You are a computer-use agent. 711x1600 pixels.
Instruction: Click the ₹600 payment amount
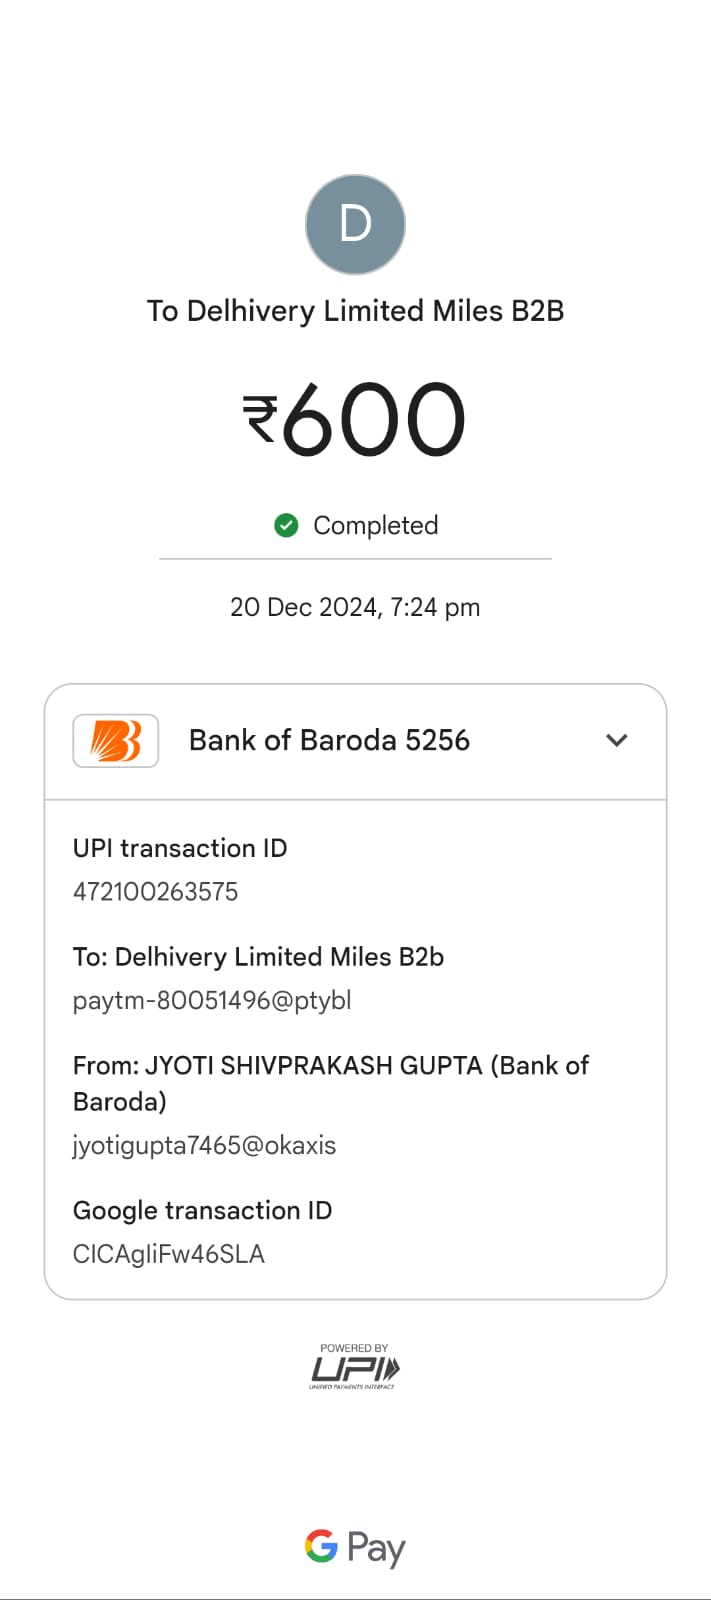coord(355,420)
